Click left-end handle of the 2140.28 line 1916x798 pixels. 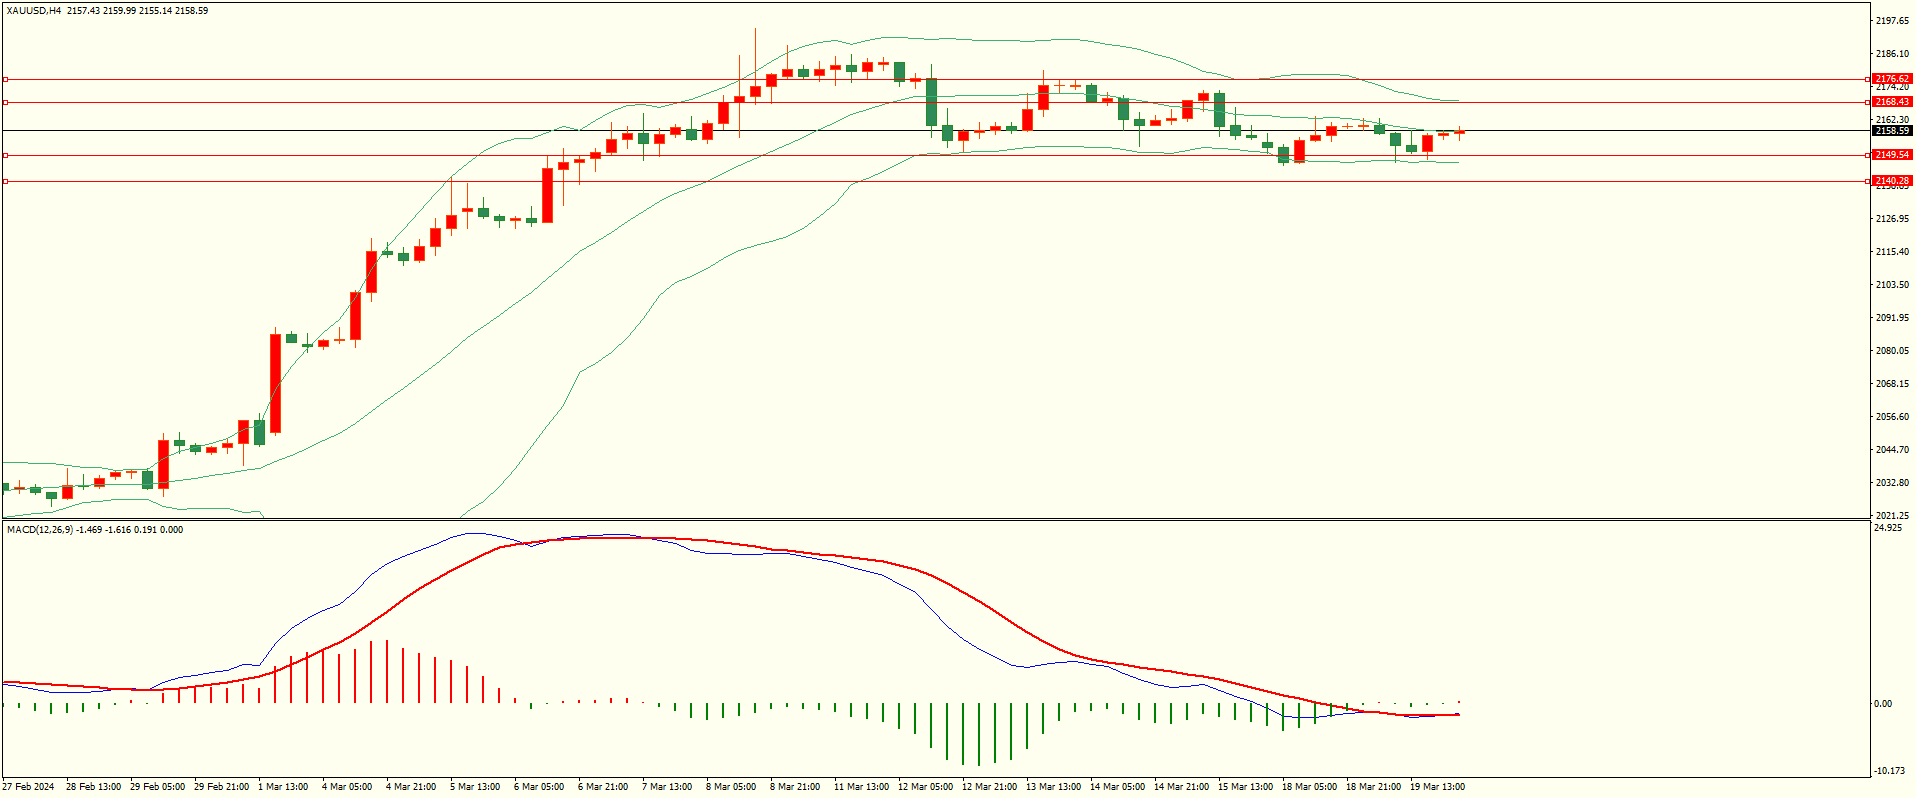pyautogui.click(x=5, y=181)
